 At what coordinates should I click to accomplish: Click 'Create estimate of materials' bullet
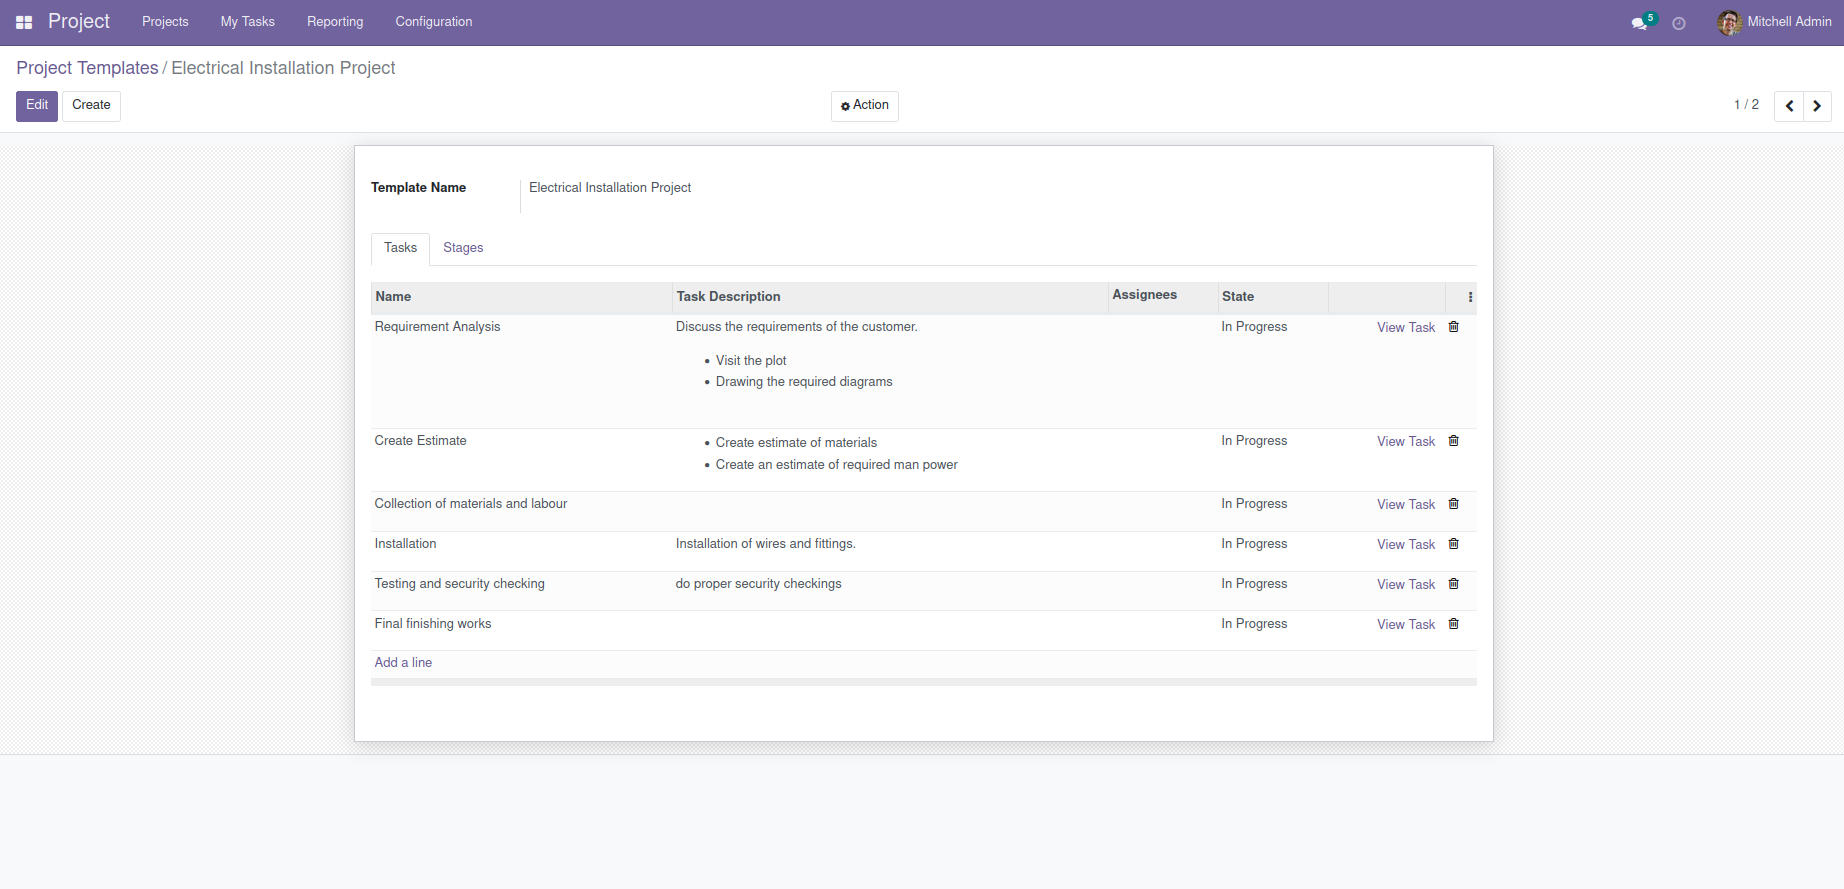796,443
